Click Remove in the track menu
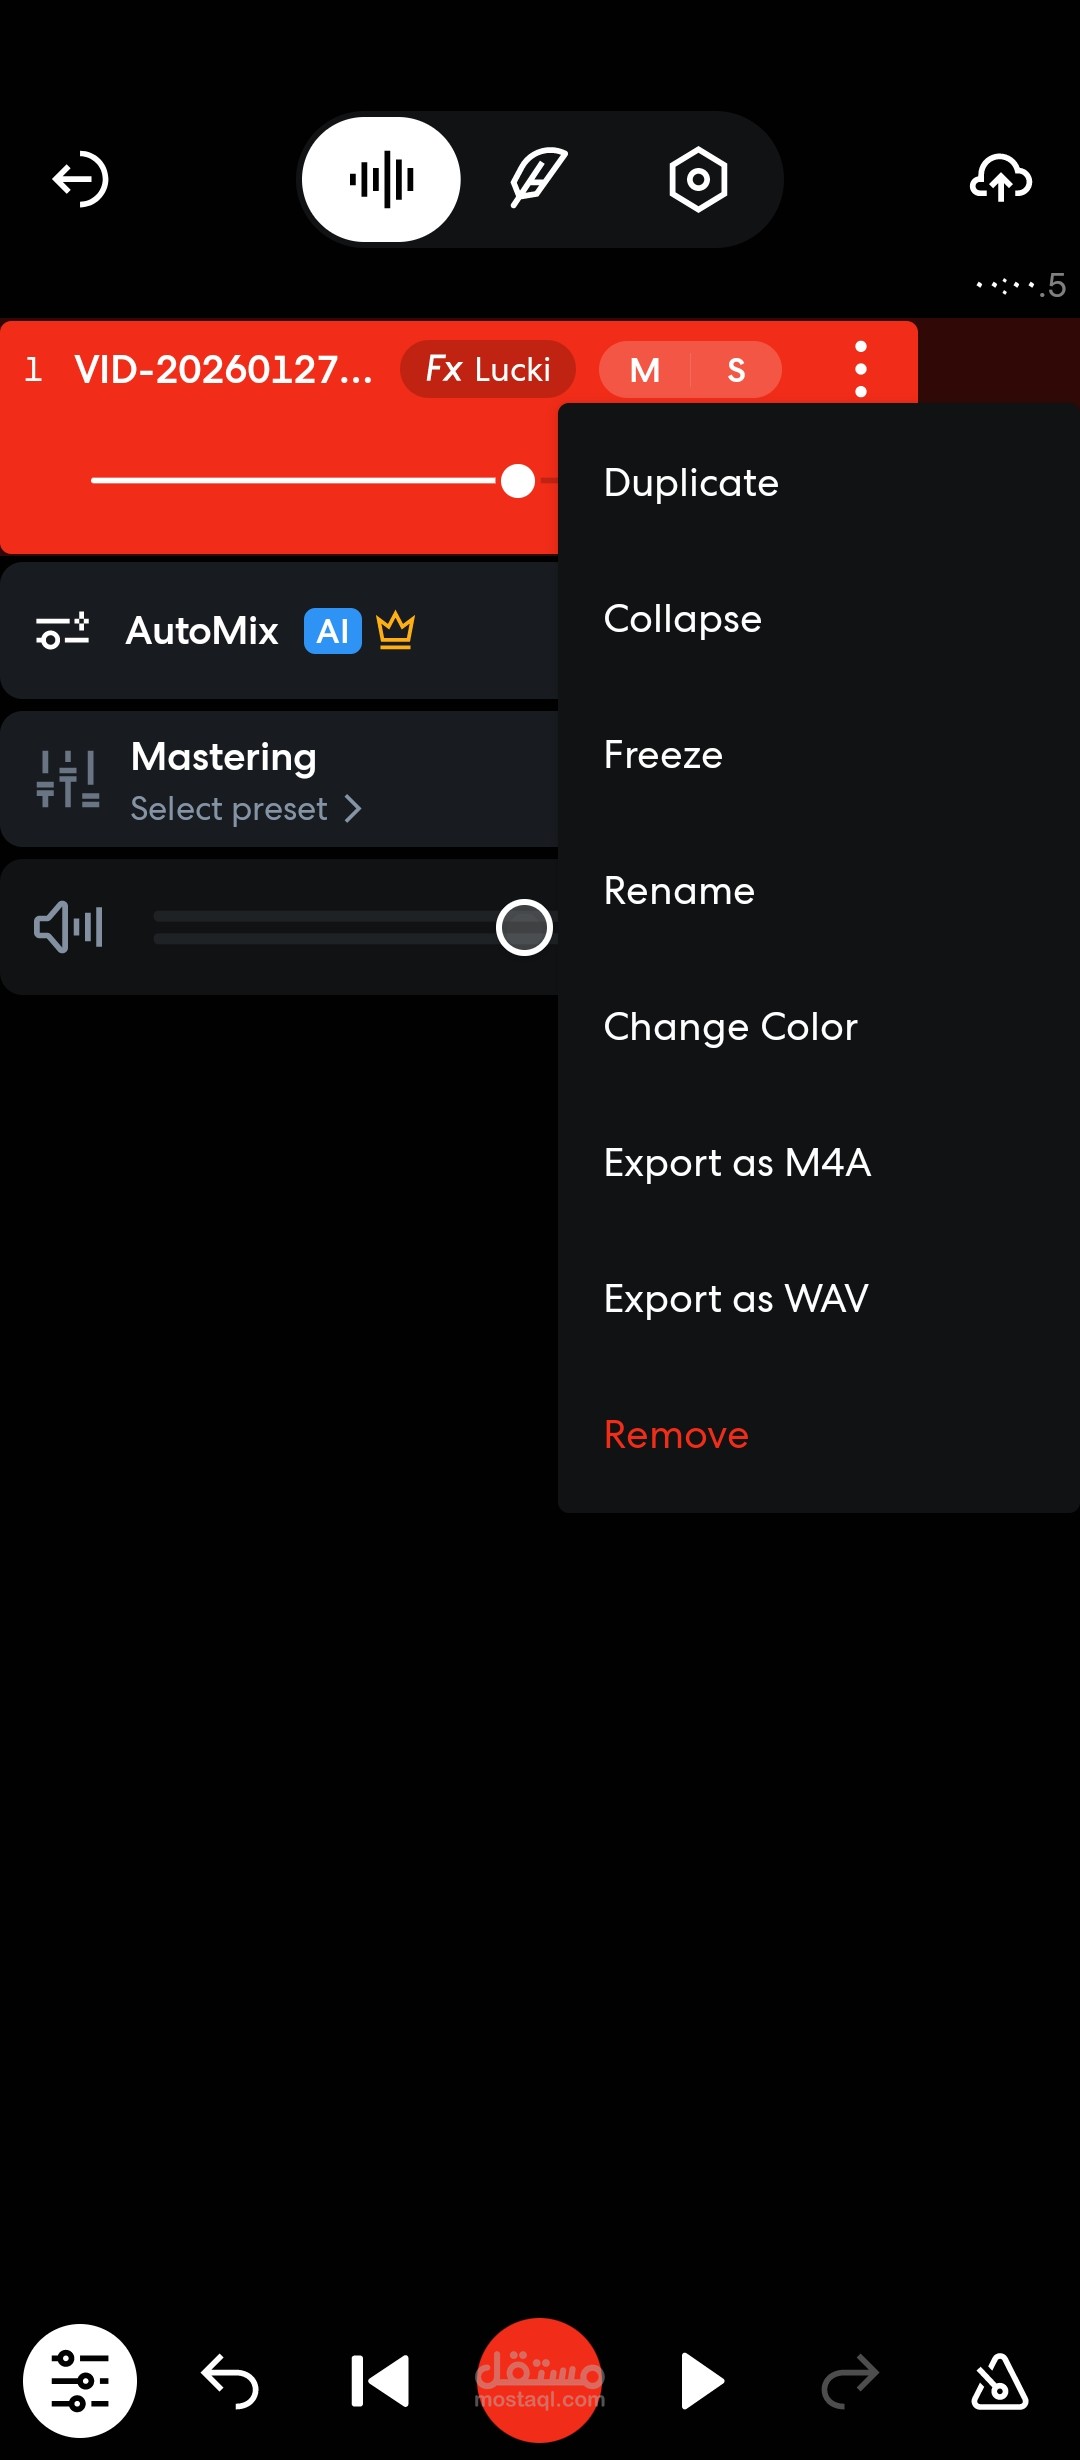This screenshot has height=2460, width=1080. (676, 1435)
